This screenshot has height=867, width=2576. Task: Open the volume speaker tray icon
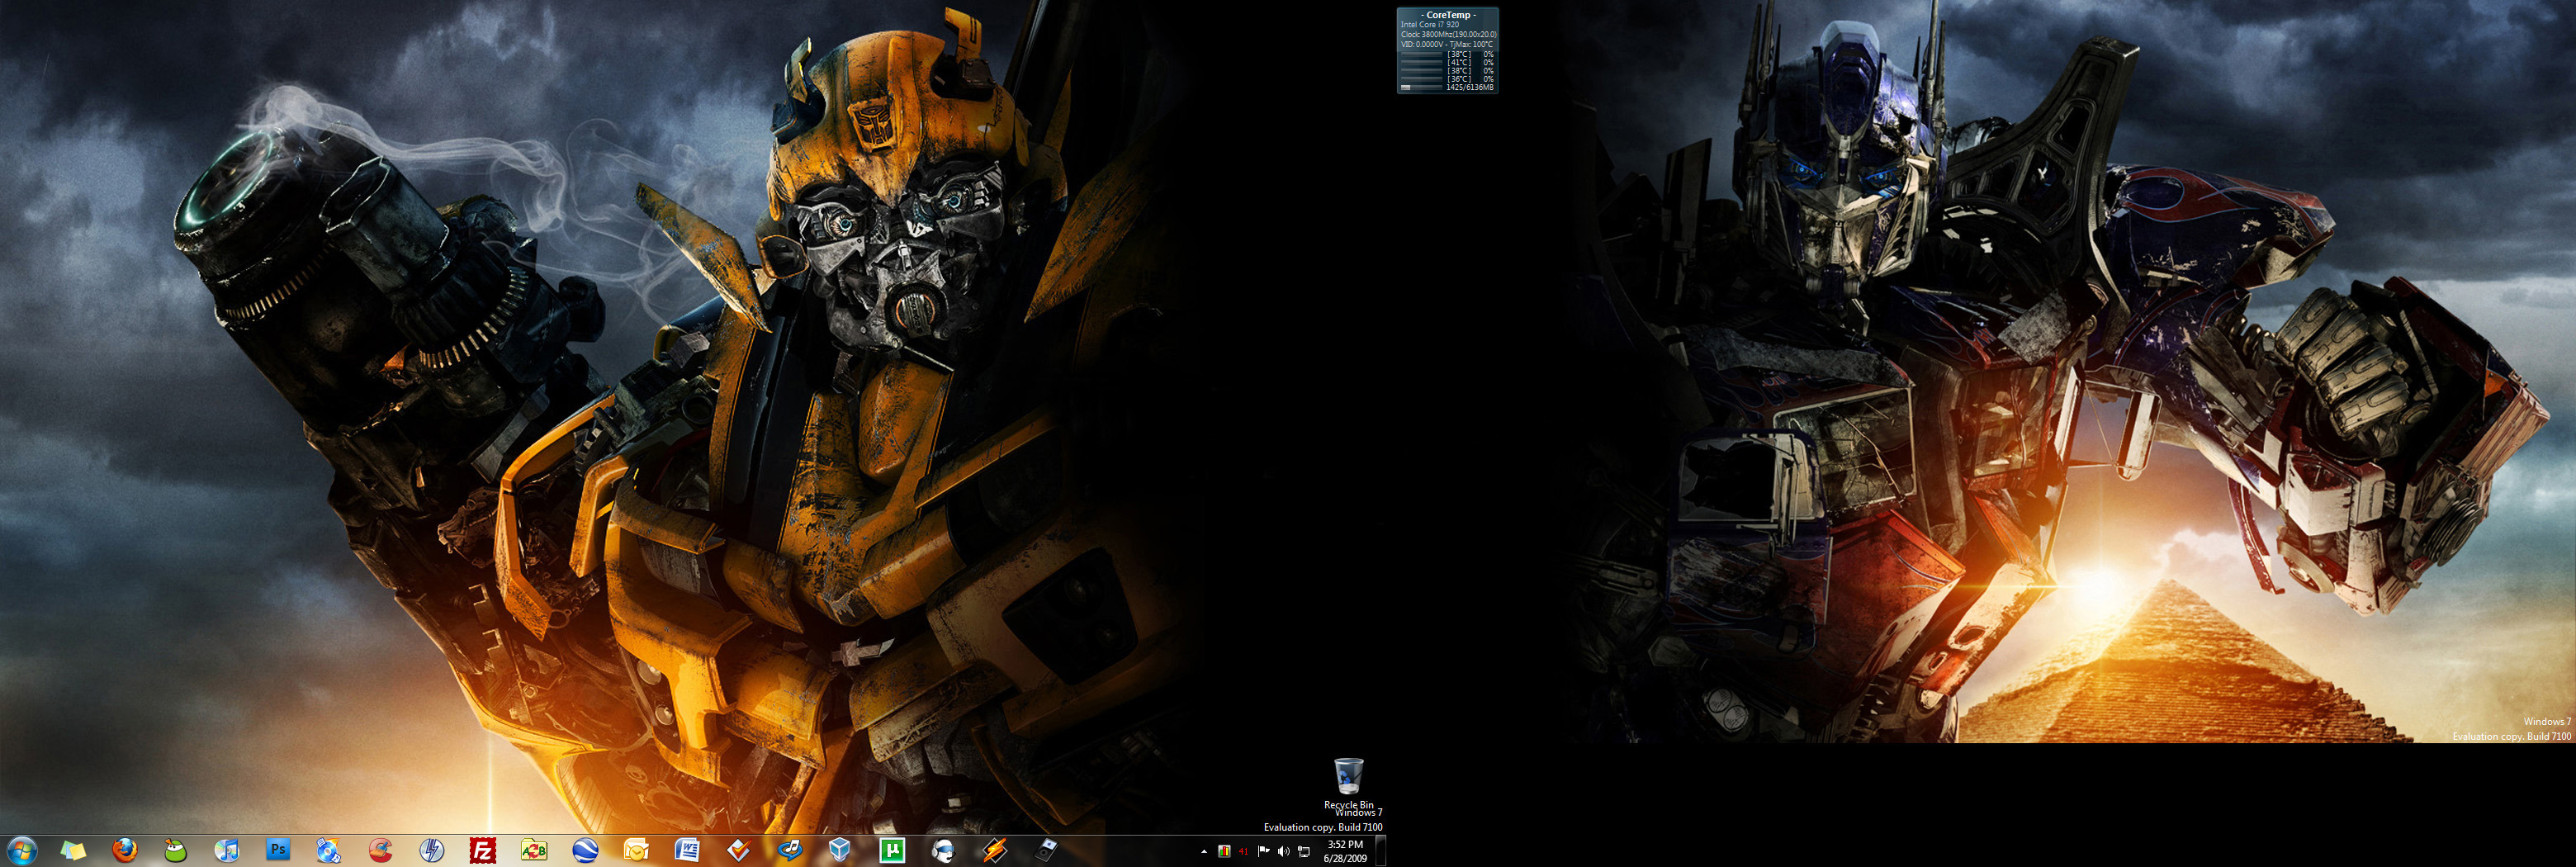(x=1283, y=852)
